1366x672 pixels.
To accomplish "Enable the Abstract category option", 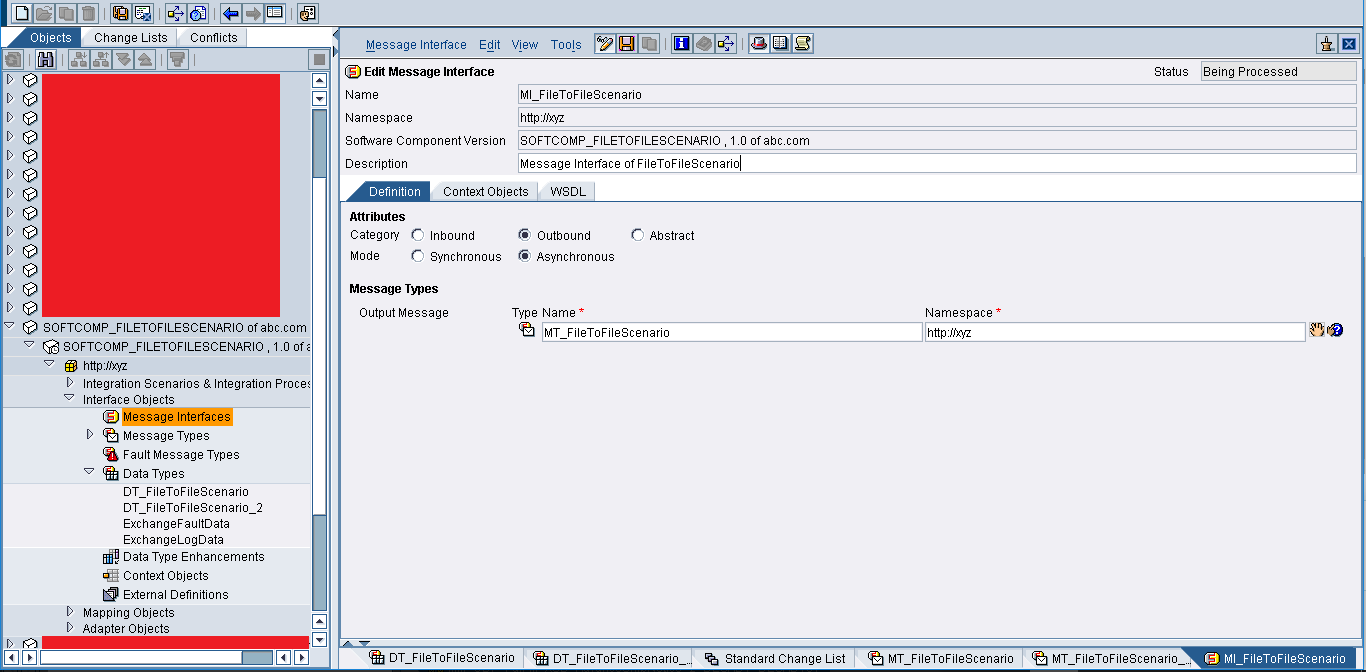I will click(x=637, y=235).
